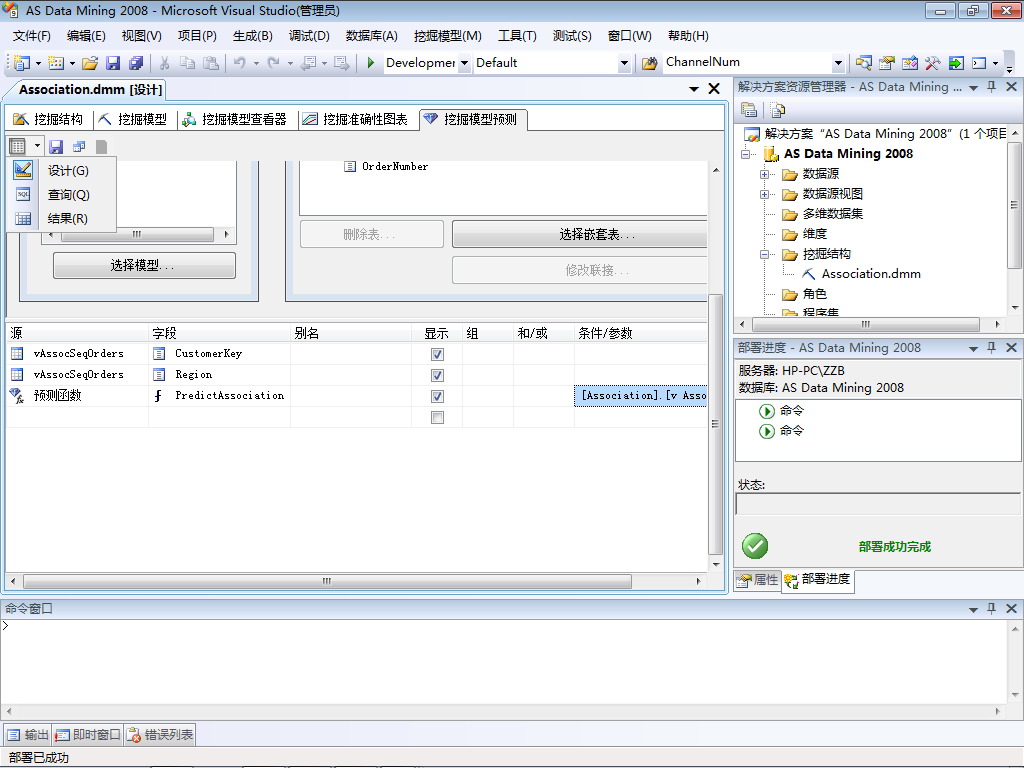This screenshot has height=768, width=1024.
Task: Uncheck 显示 checkbox for CustomerKey row
Action: [438, 354]
